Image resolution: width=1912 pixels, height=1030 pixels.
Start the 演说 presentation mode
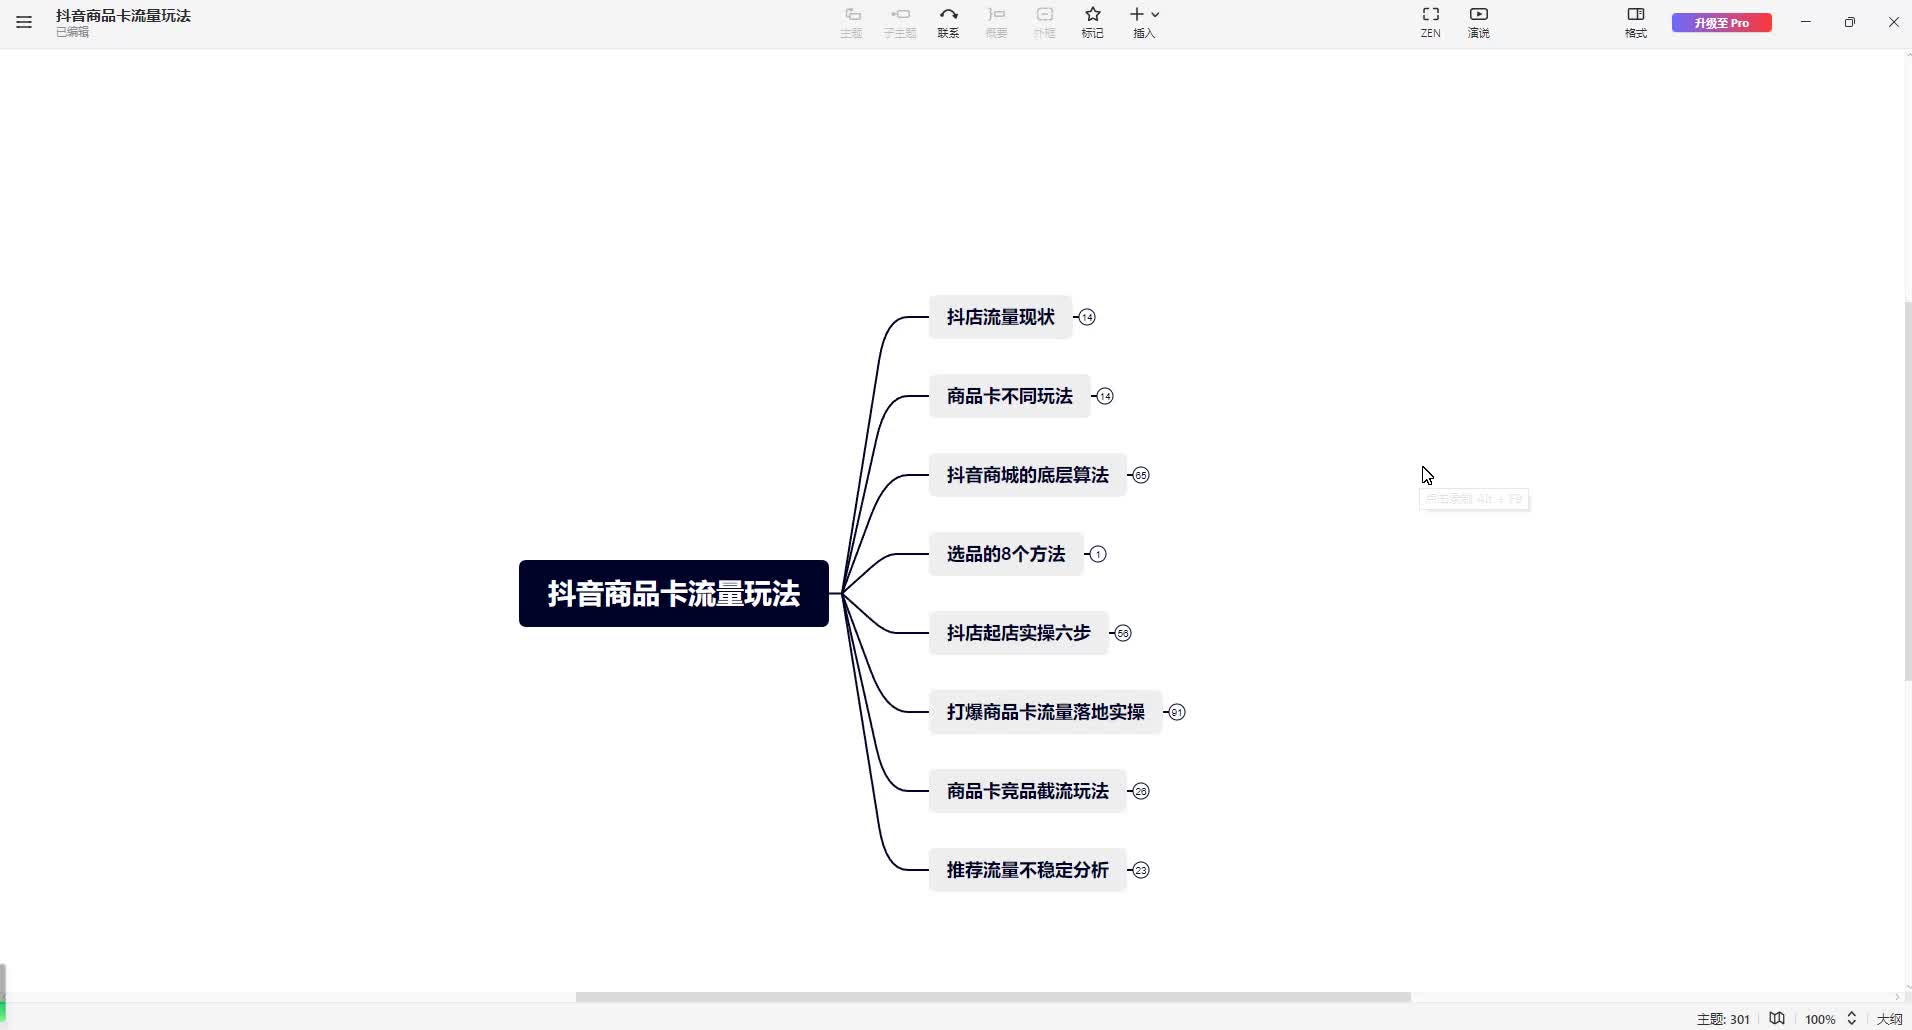1479,22
